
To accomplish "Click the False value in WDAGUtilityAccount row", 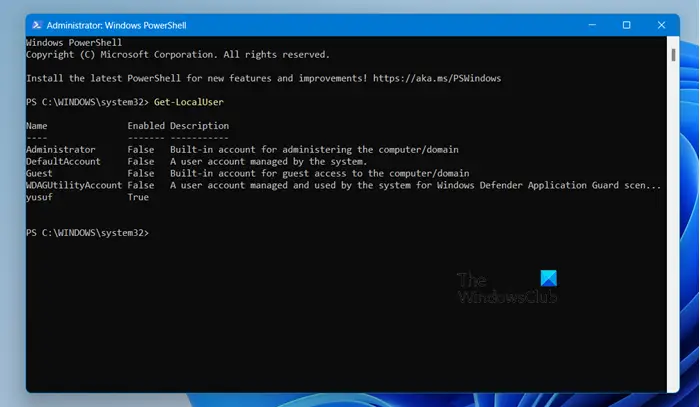I will coord(141,185).
